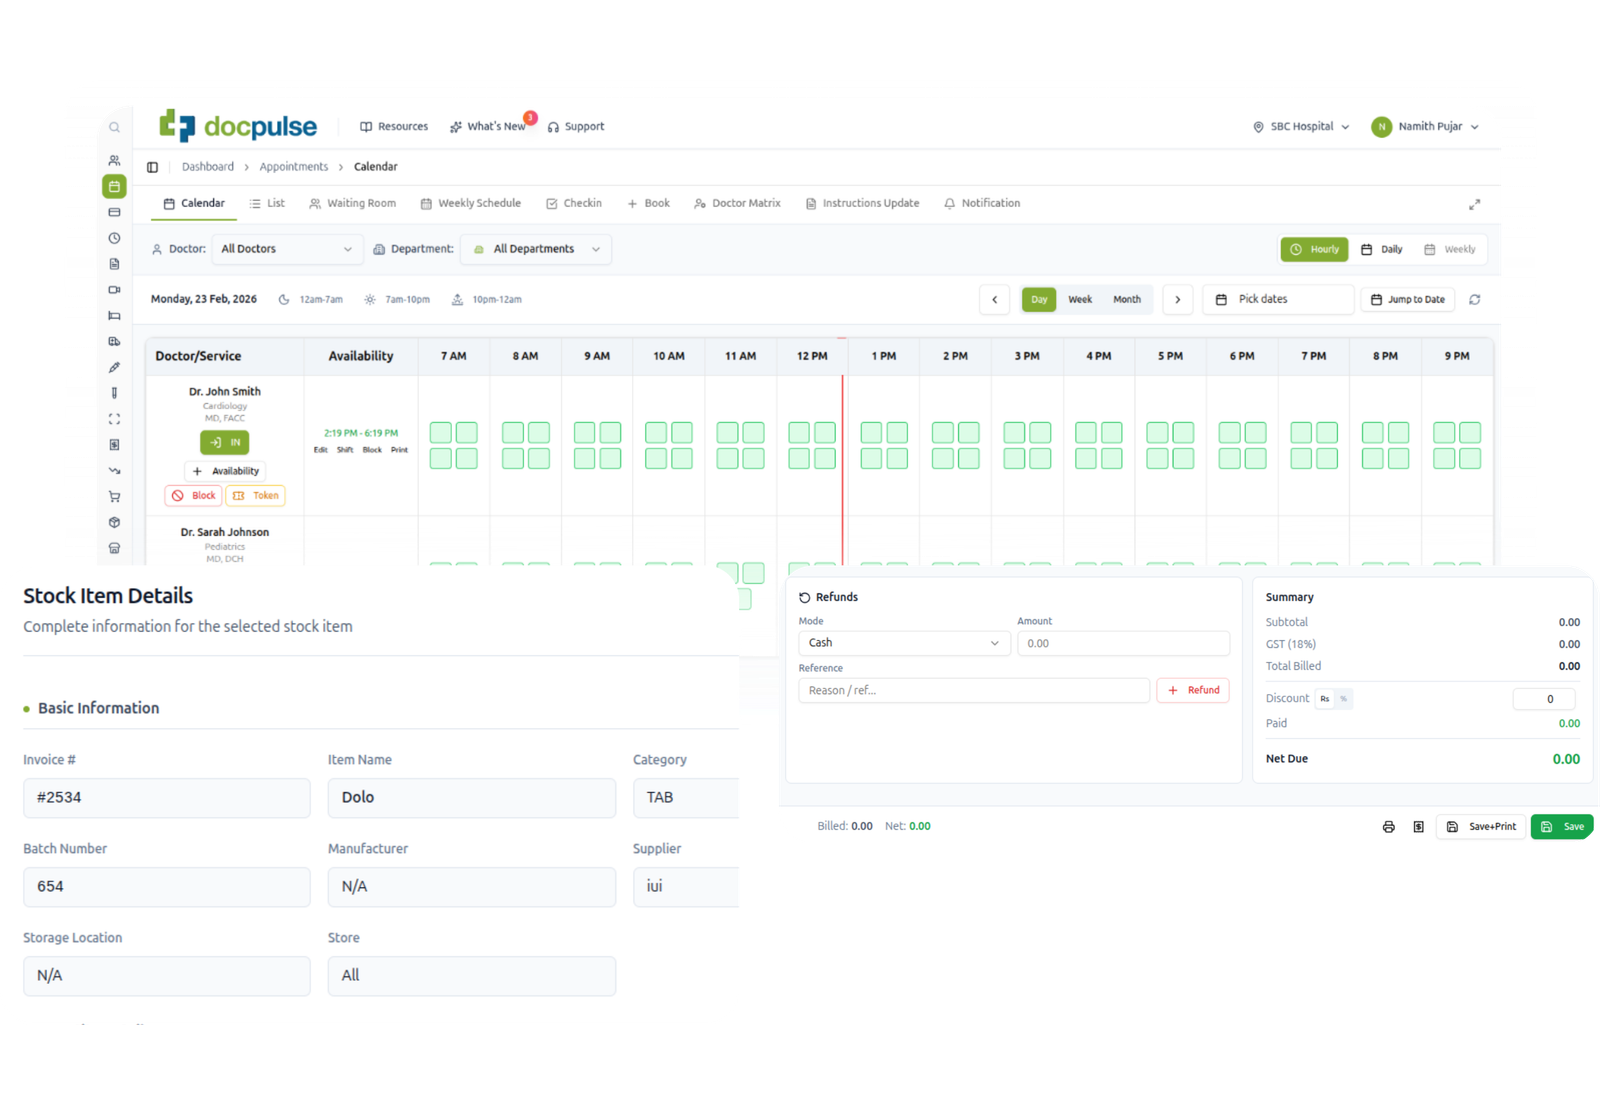This screenshot has width=1600, height=1107.
Task: Click the refund Reason / ref input field
Action: [973, 690]
